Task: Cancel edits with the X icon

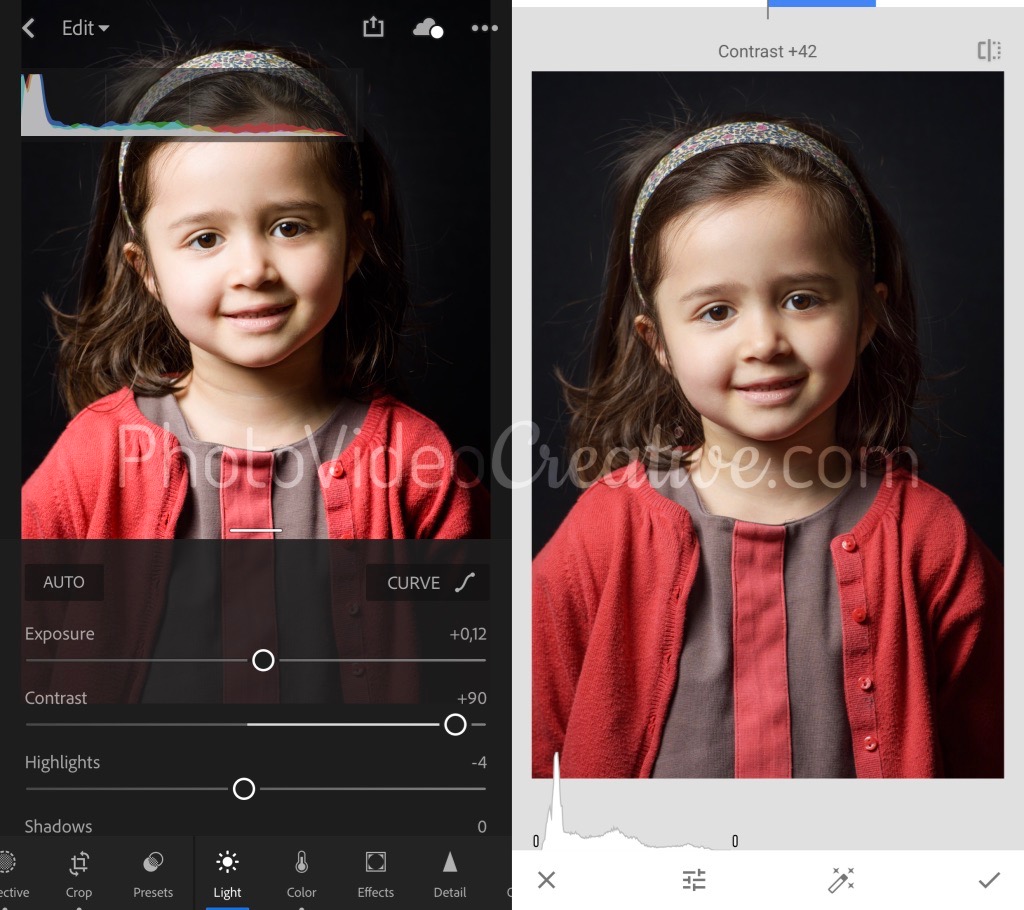Action: click(547, 880)
